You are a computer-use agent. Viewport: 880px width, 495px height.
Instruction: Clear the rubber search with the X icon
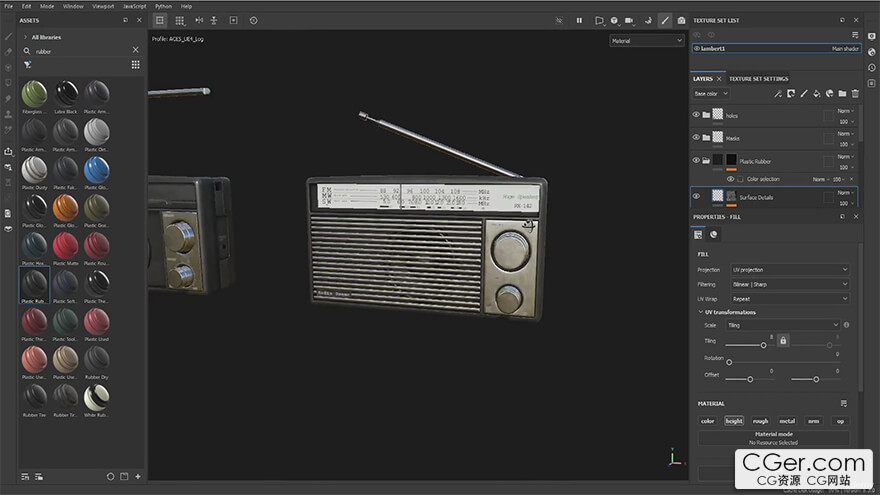coord(136,50)
